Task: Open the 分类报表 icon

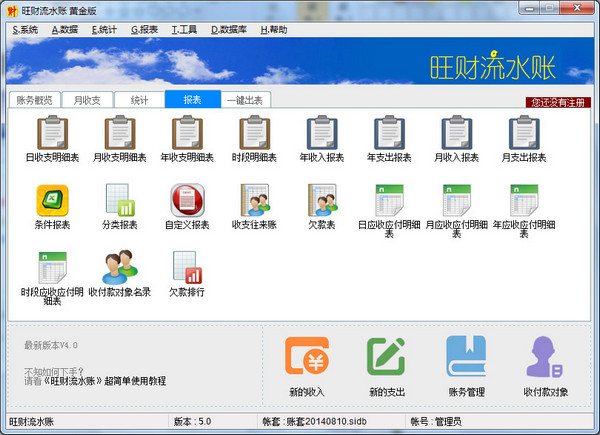Action: pos(120,200)
